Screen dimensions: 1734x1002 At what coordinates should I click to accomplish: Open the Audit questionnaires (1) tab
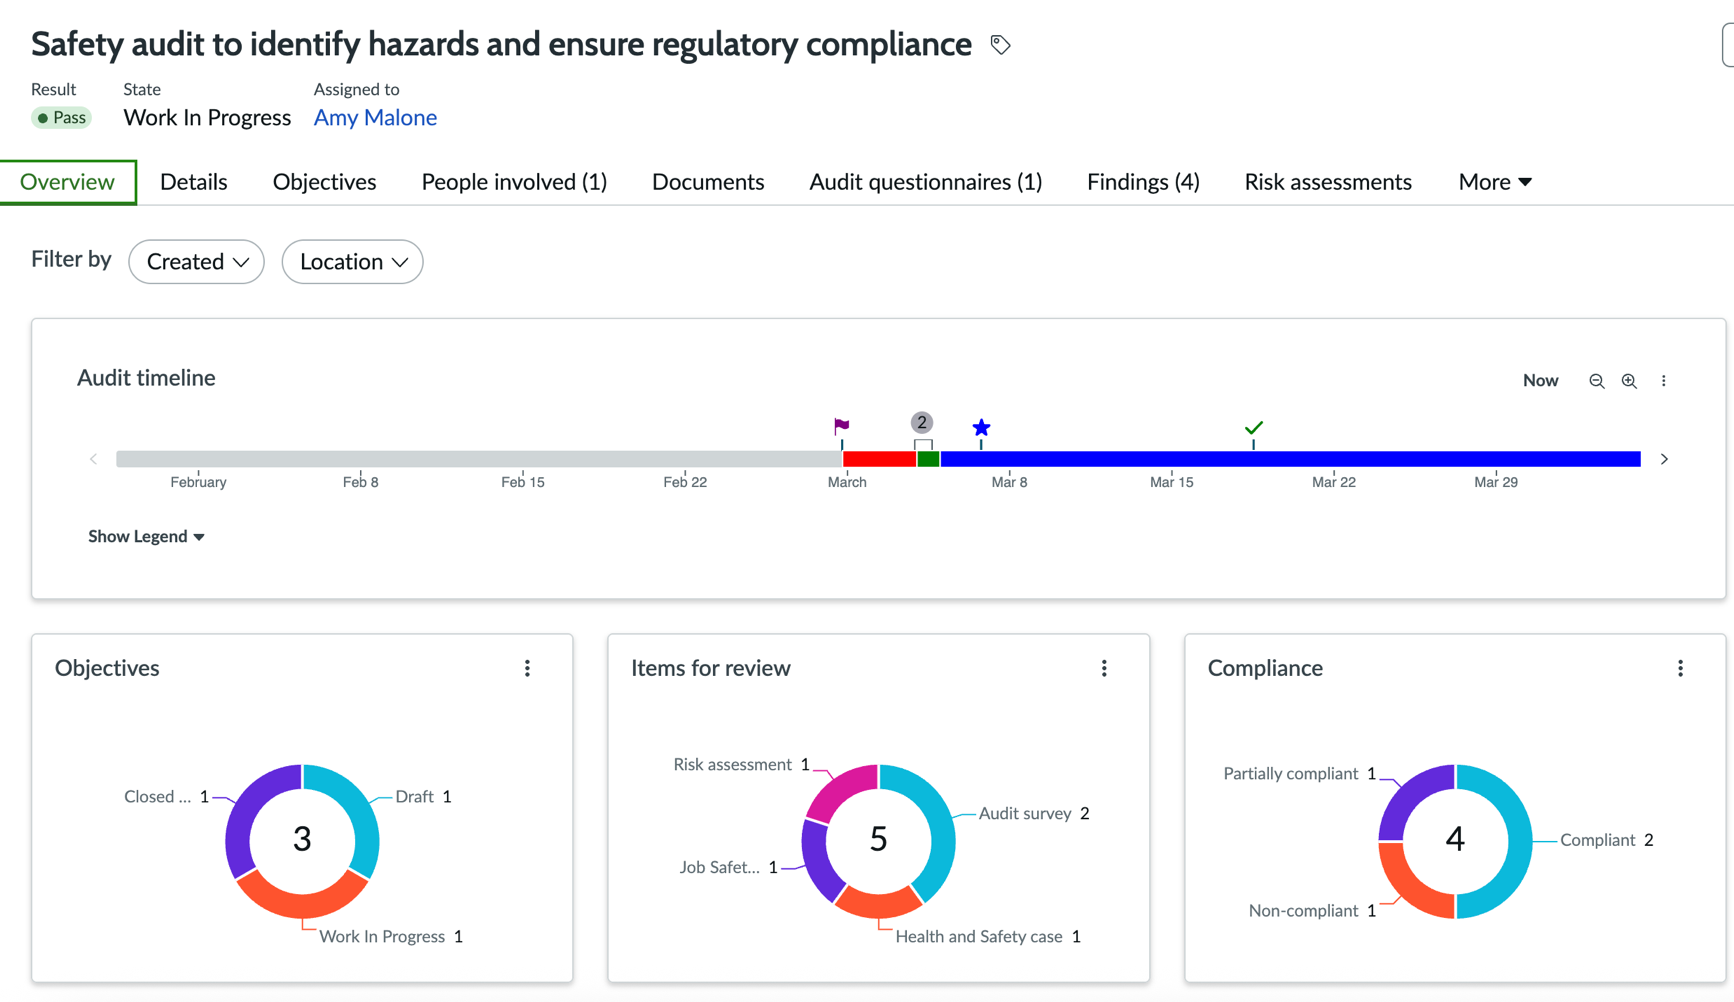(x=926, y=182)
